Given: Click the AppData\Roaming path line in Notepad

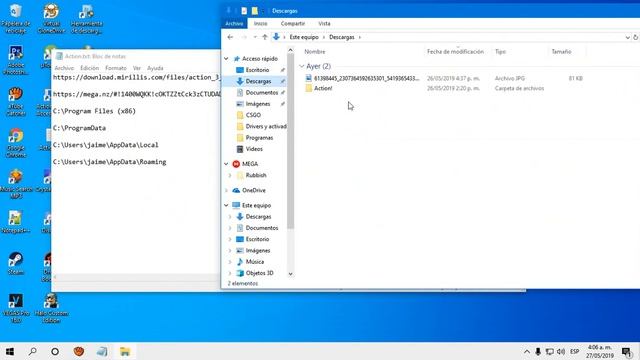Looking at the screenshot, I should (x=109, y=162).
